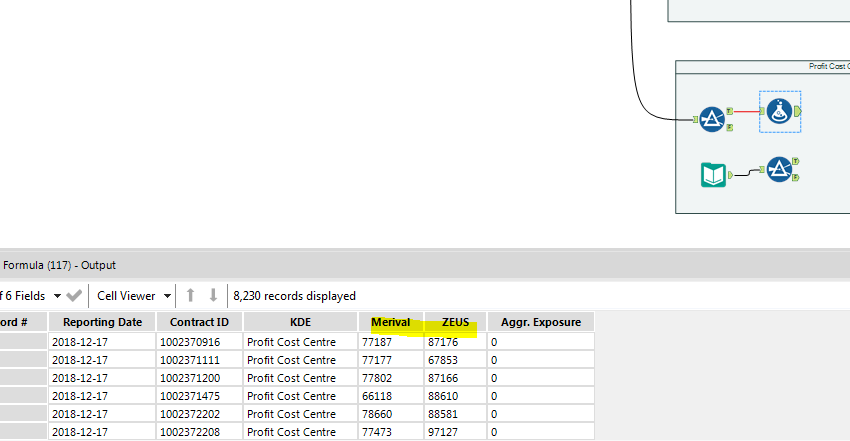The image size is (850, 441).
Task: Open the Fields selection dropdown
Action: pyautogui.click(x=57, y=296)
